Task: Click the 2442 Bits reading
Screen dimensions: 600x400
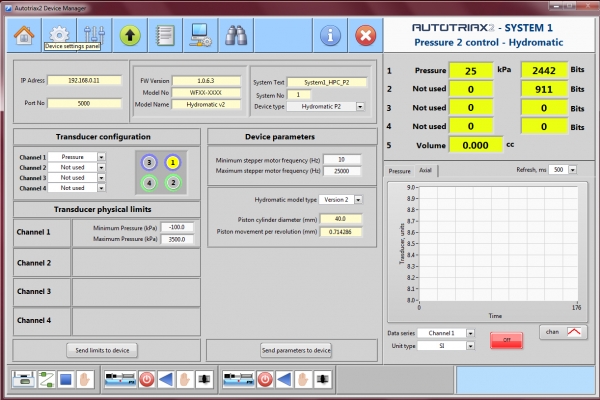Action: (x=544, y=70)
